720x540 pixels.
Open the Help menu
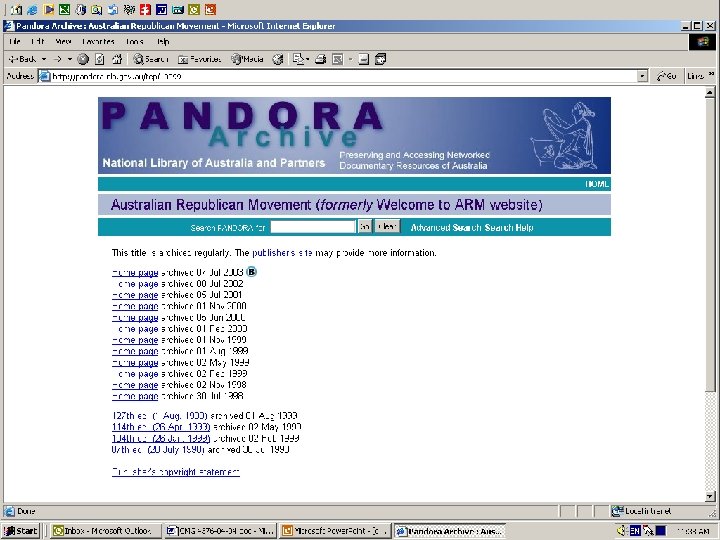click(163, 42)
